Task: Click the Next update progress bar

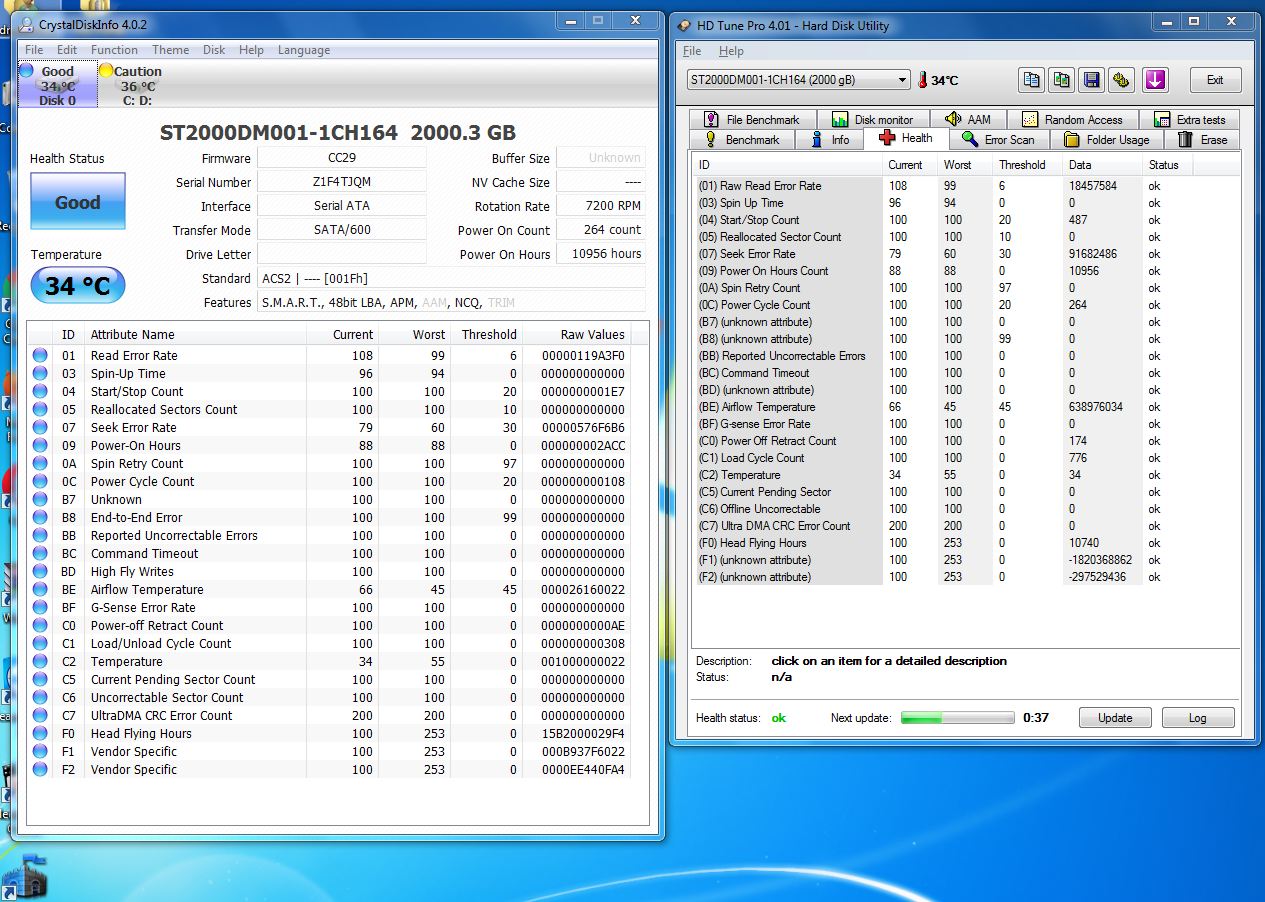Action: coord(957,718)
